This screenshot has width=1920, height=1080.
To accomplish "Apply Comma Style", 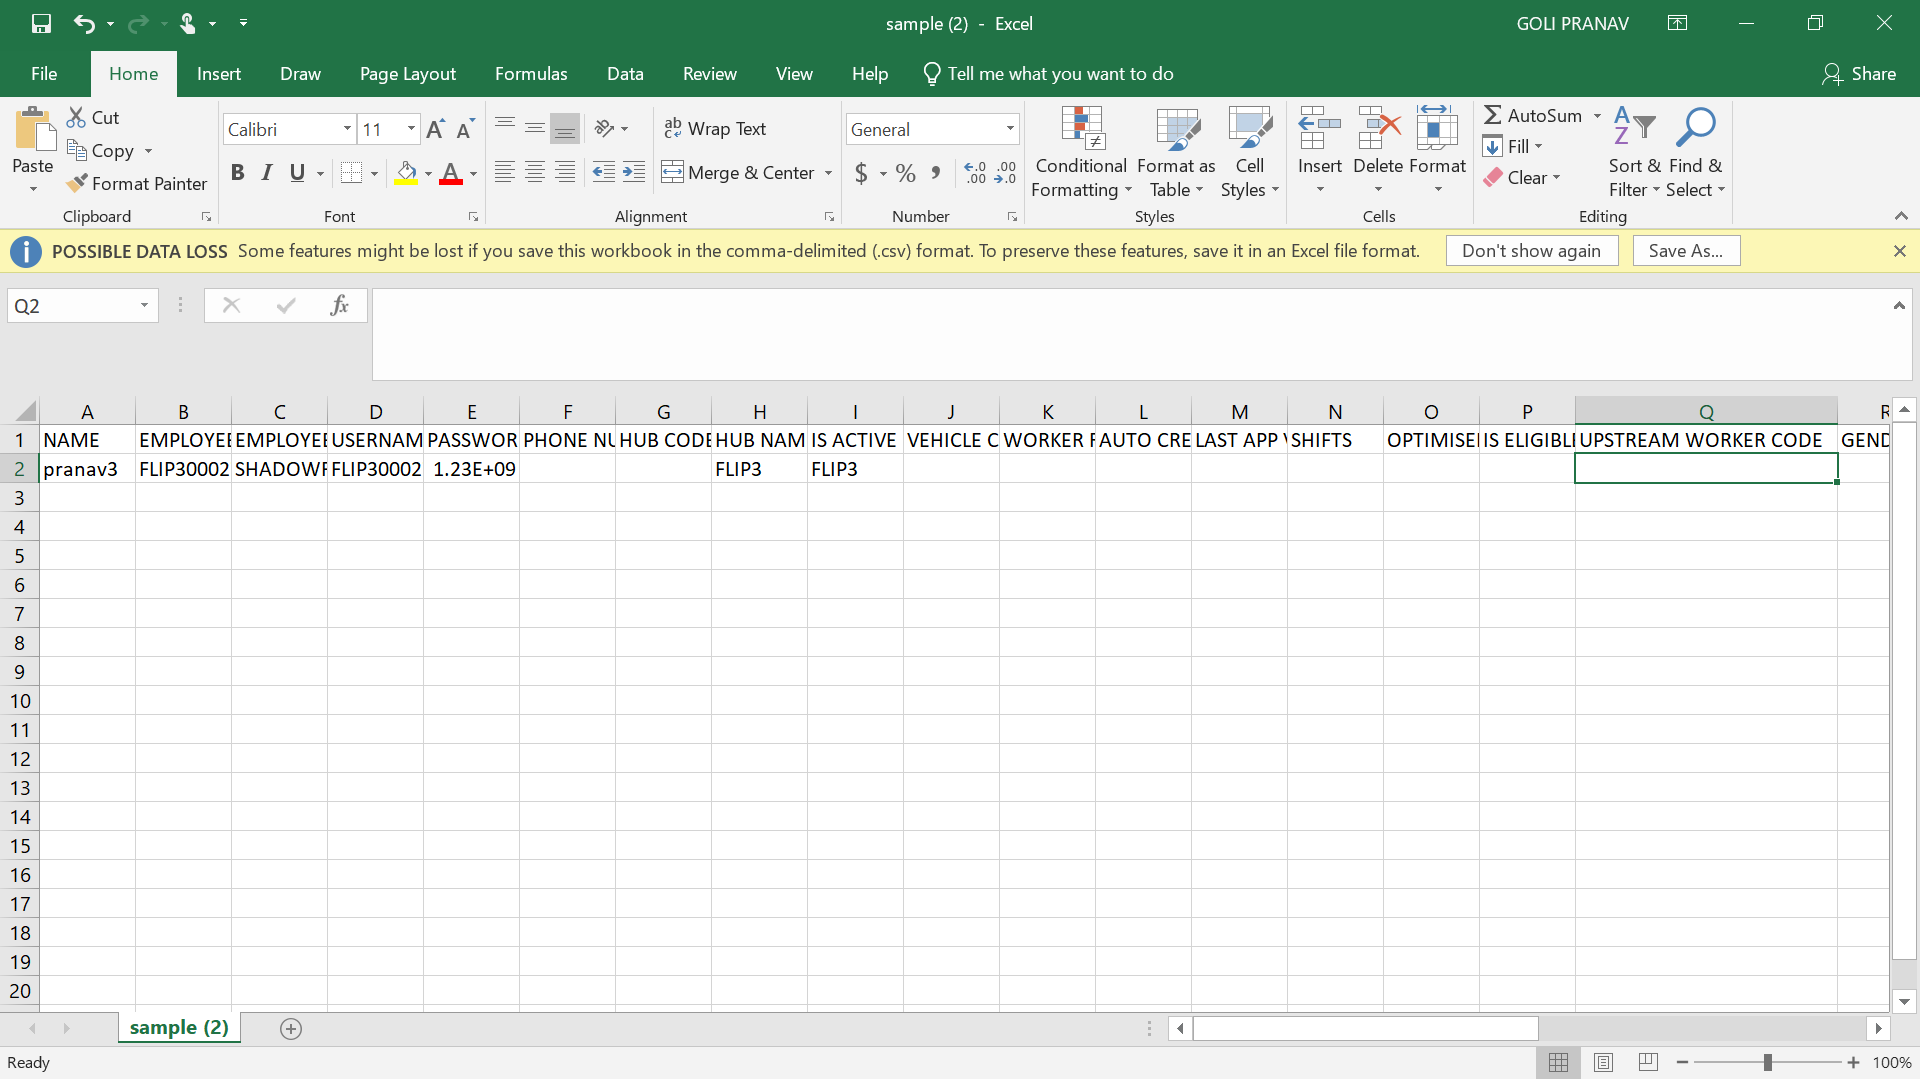I will pos(936,173).
